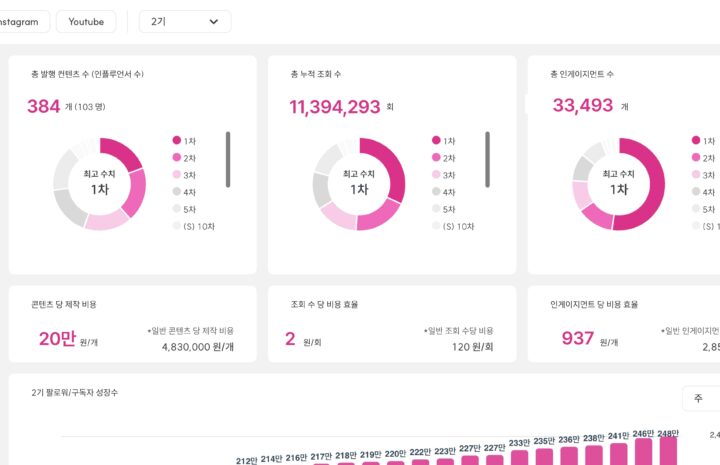Toggle 3차 legend in content count card
720x465 pixels.
pyautogui.click(x=184, y=175)
